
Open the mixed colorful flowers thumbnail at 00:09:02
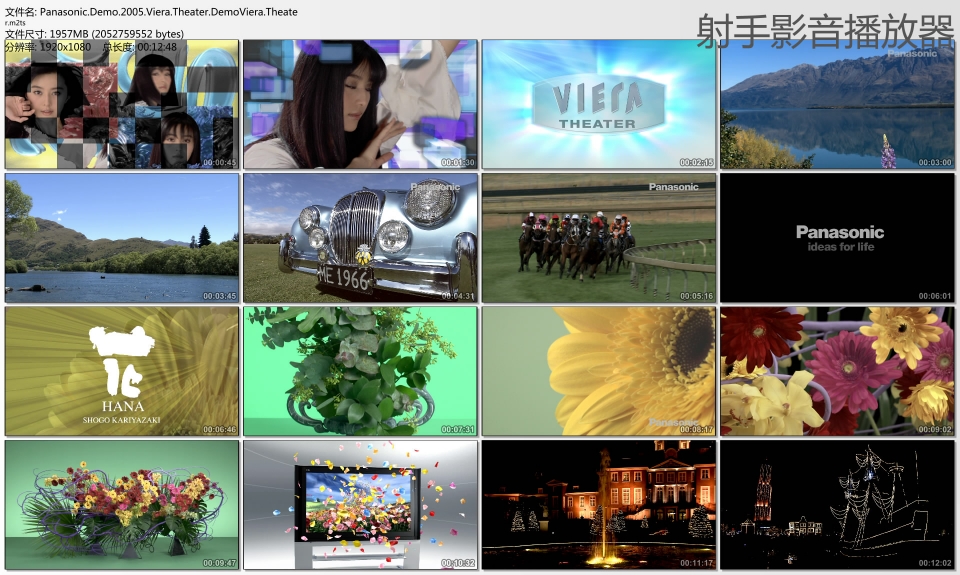(x=838, y=371)
